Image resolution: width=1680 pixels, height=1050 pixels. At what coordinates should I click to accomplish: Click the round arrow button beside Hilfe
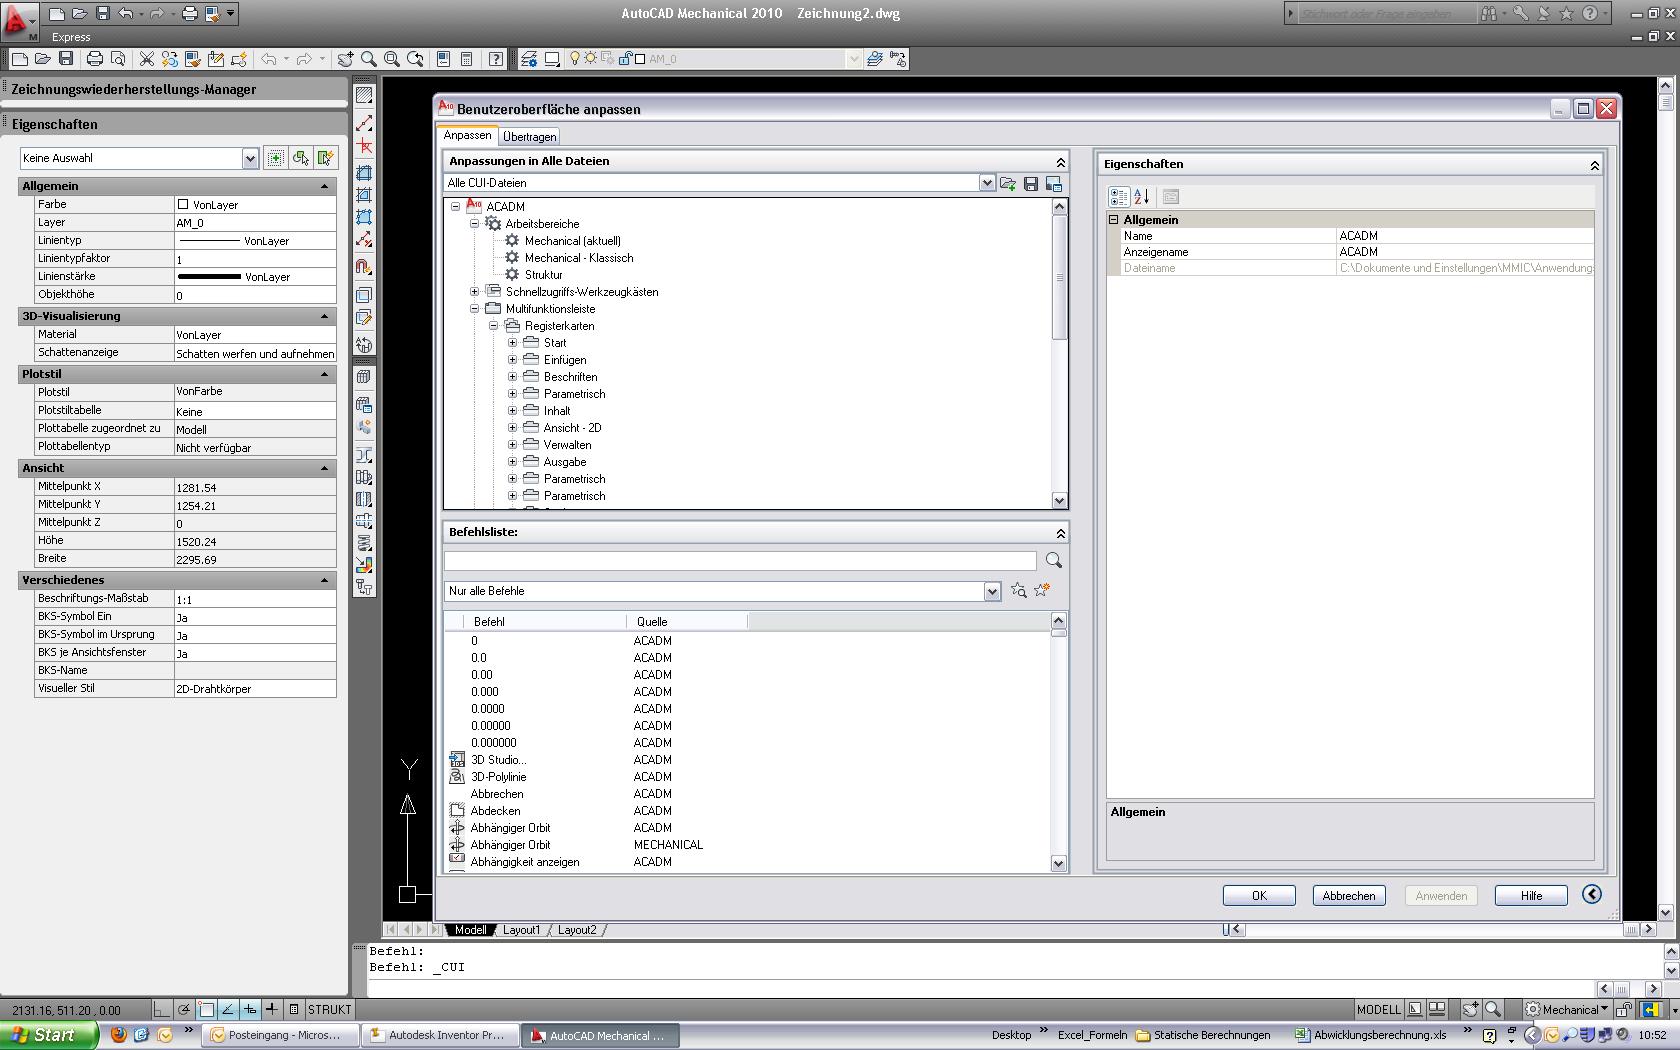point(1592,895)
